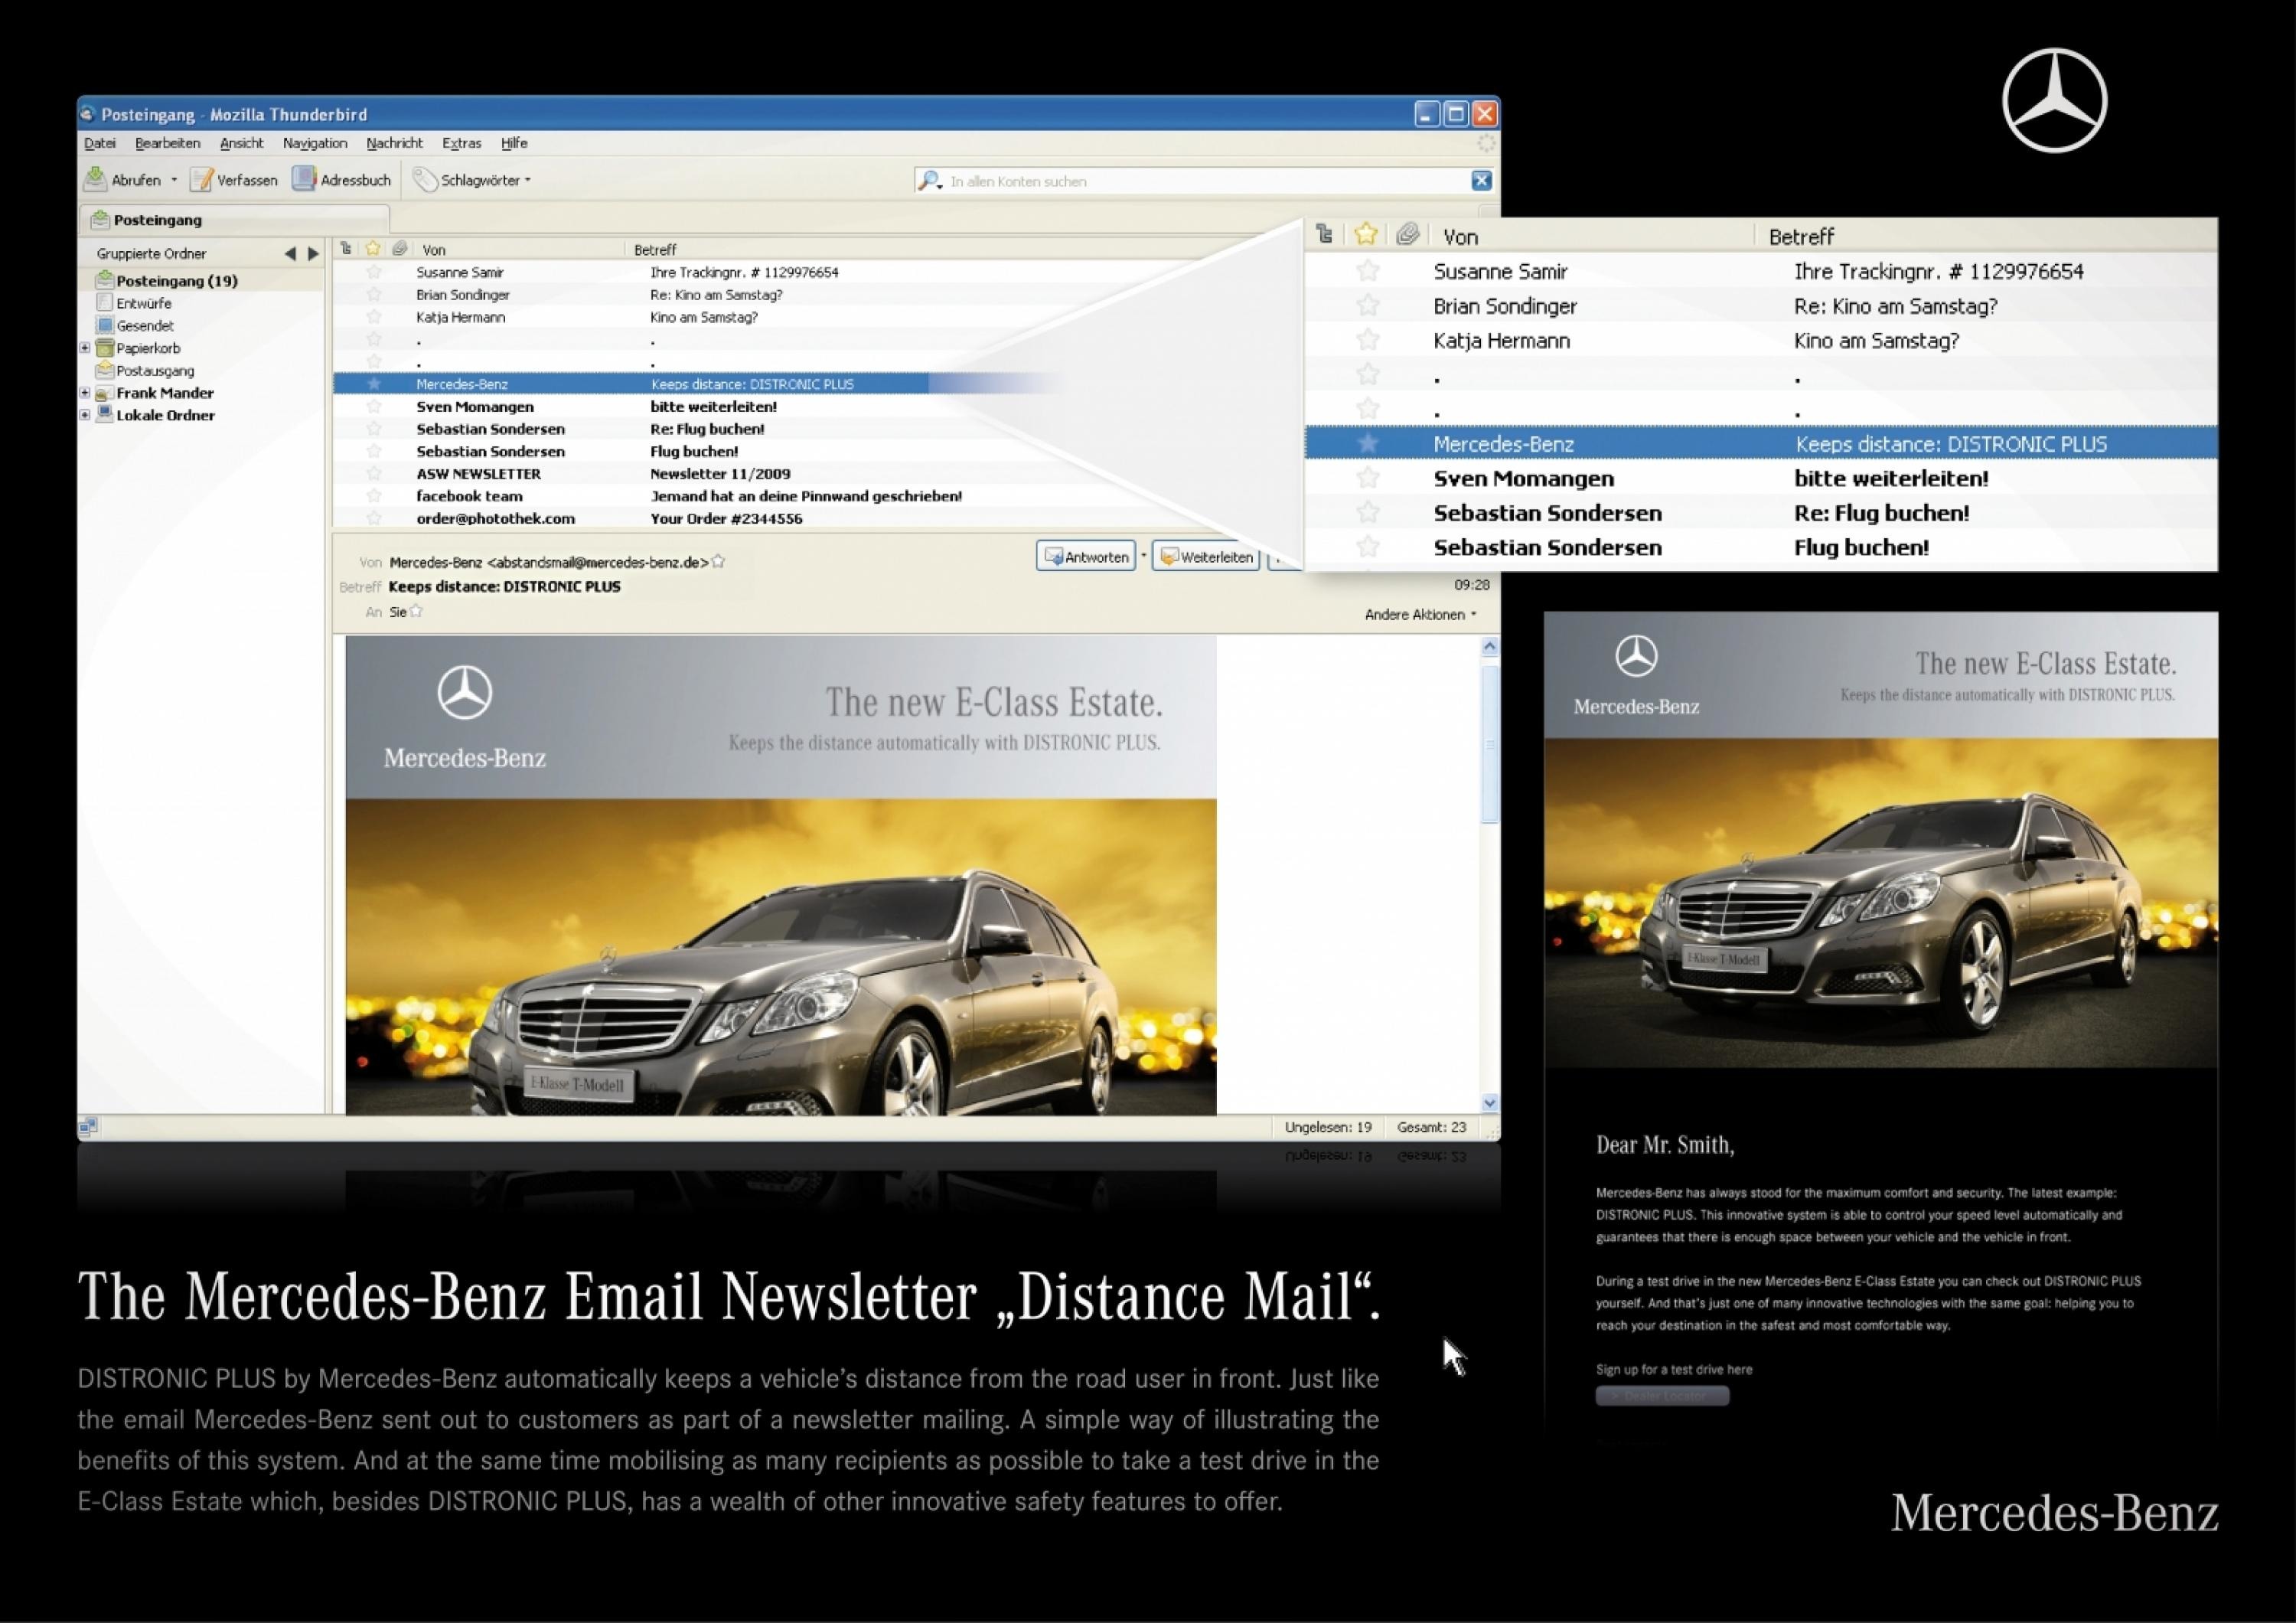Click the Antworten reply button

[x=1086, y=556]
